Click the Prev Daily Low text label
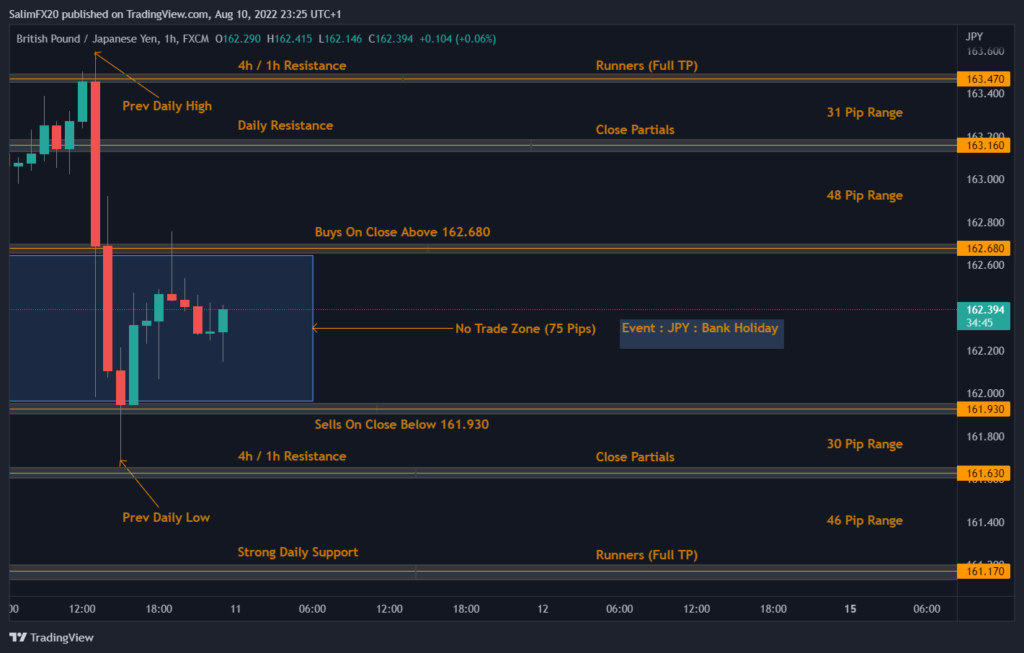 pyautogui.click(x=166, y=518)
